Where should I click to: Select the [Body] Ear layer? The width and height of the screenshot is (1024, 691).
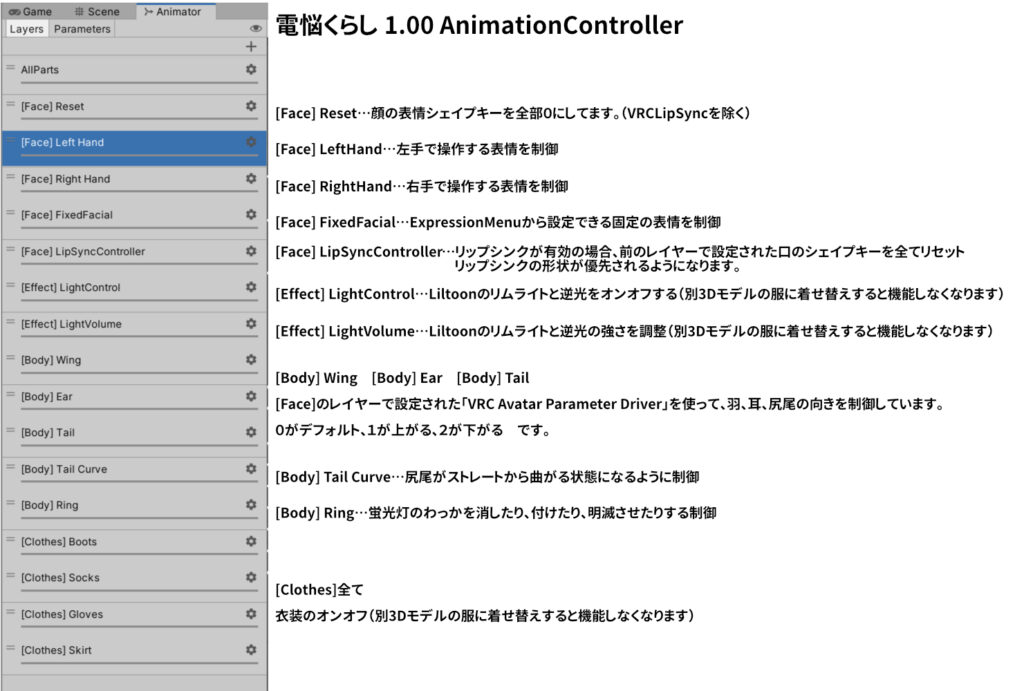click(x=134, y=400)
